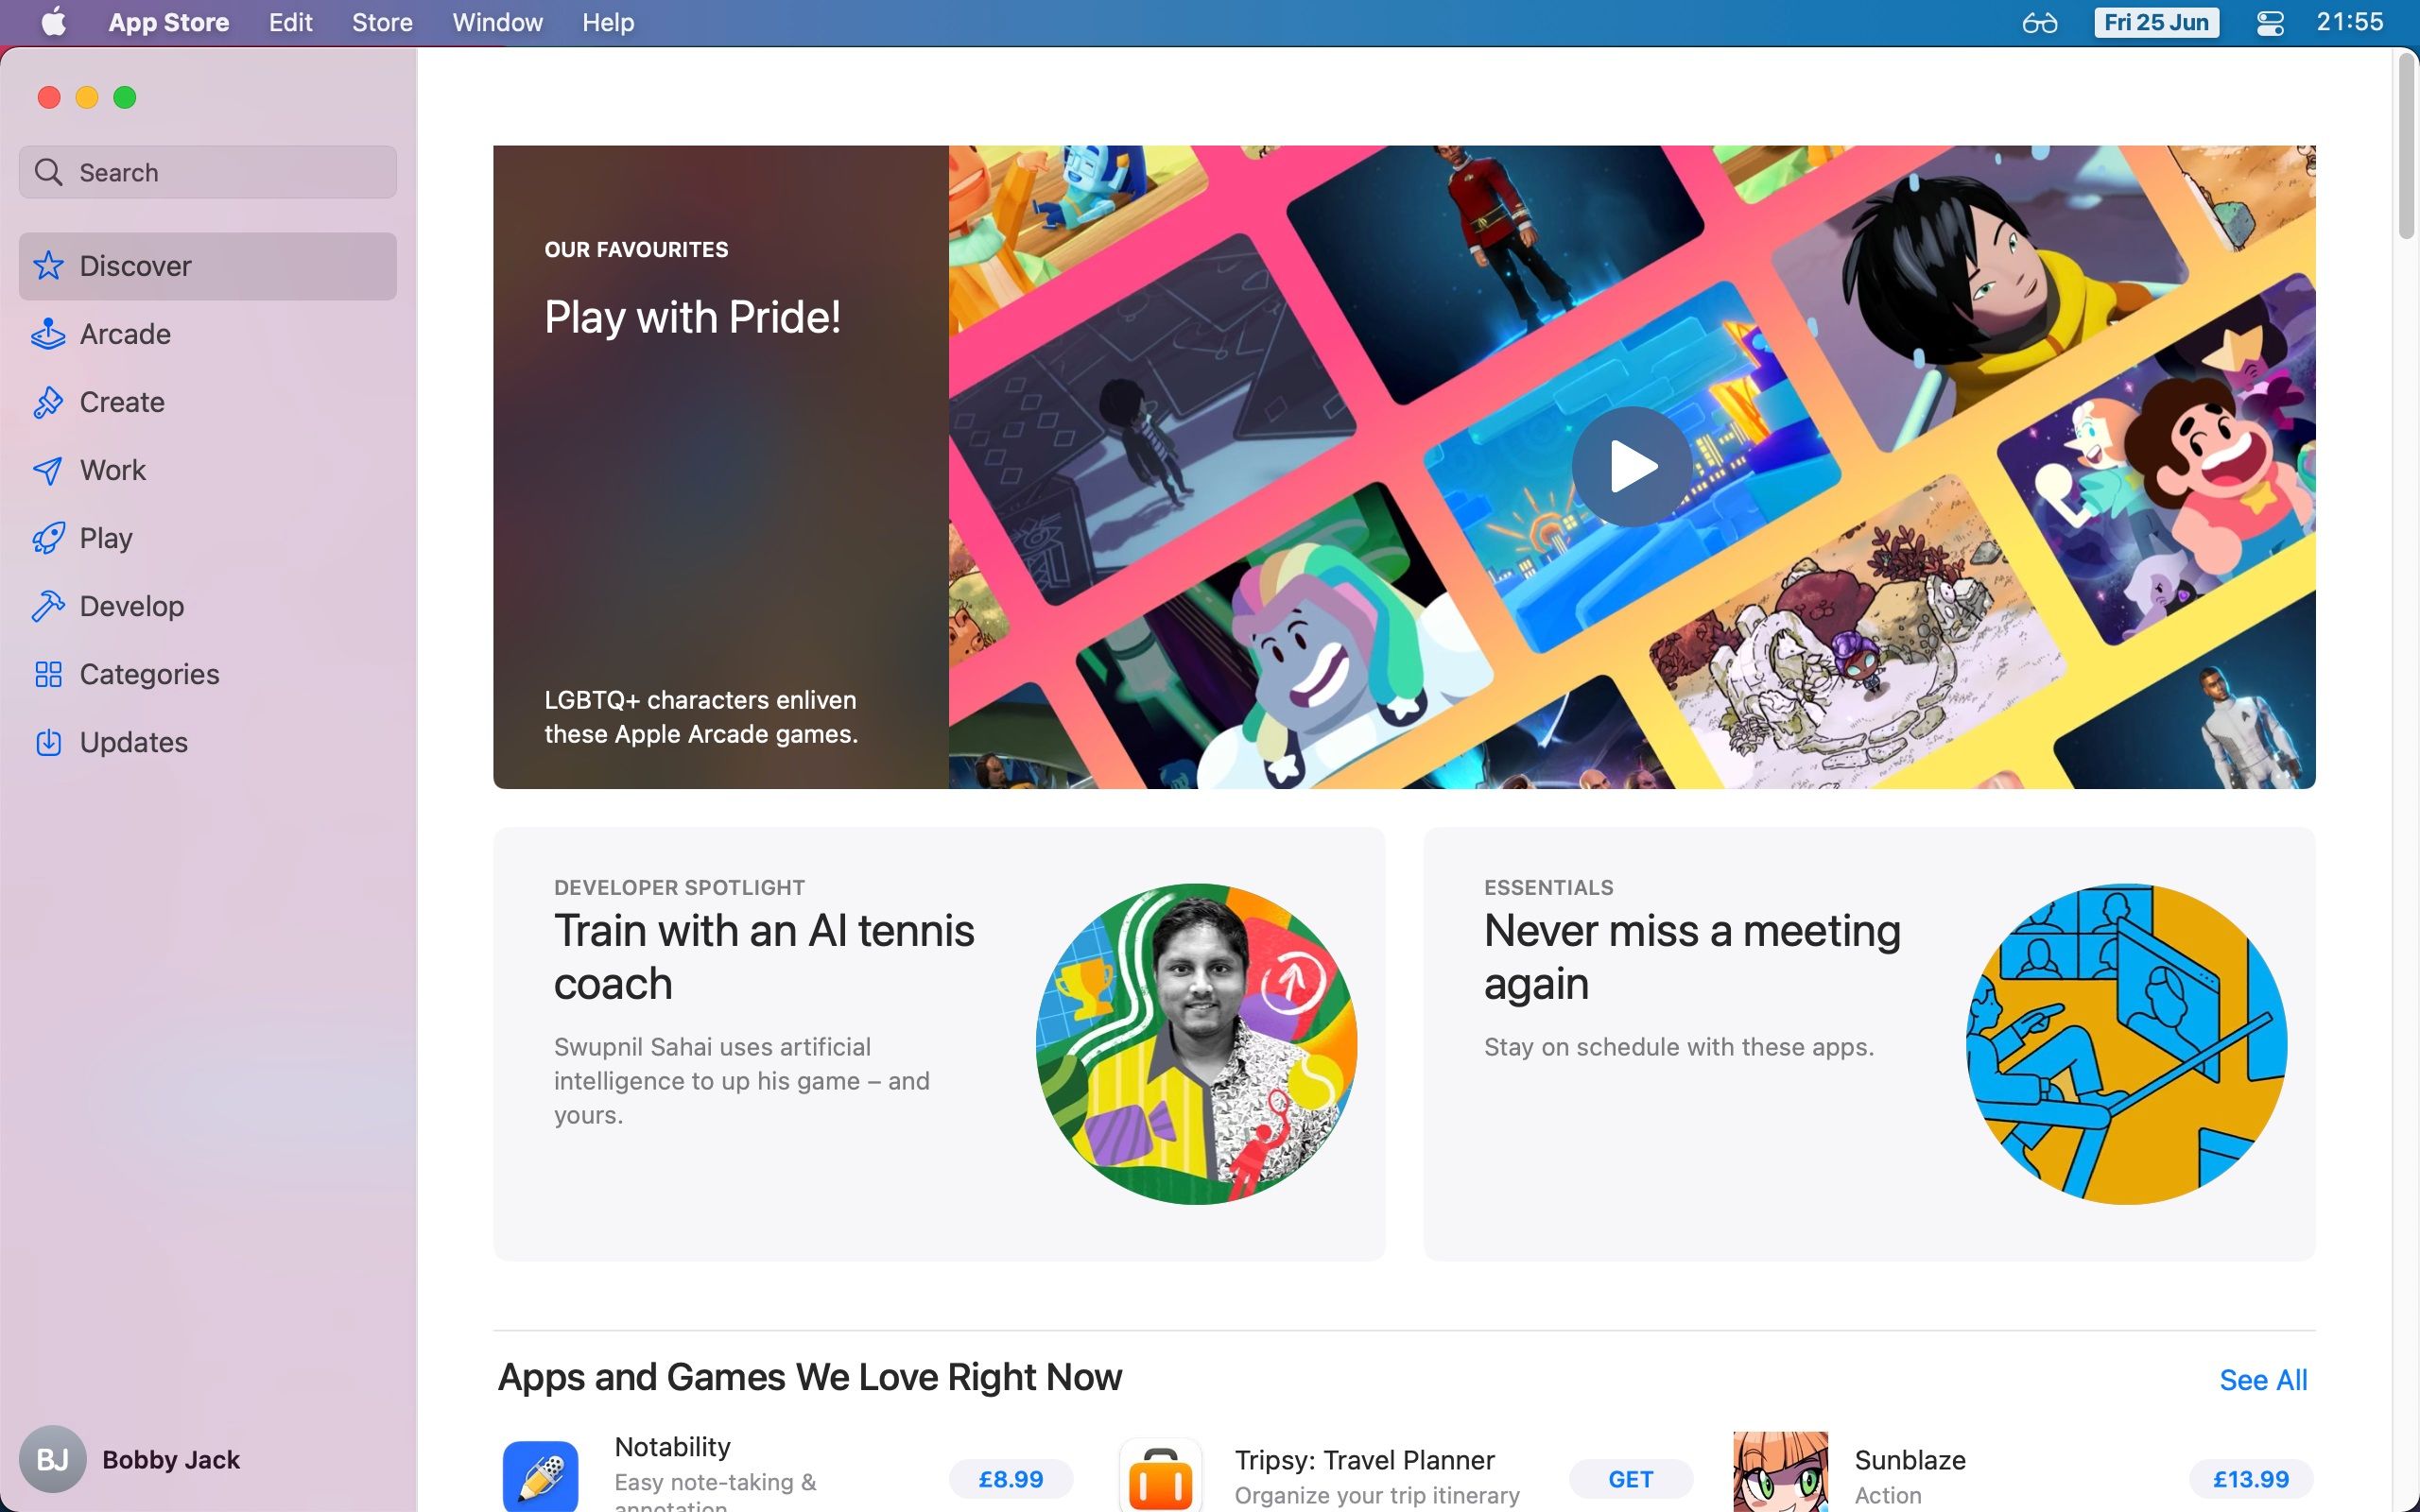This screenshot has width=2420, height=1512.
Task: Expand the Window menu bar dropdown
Action: point(494,23)
